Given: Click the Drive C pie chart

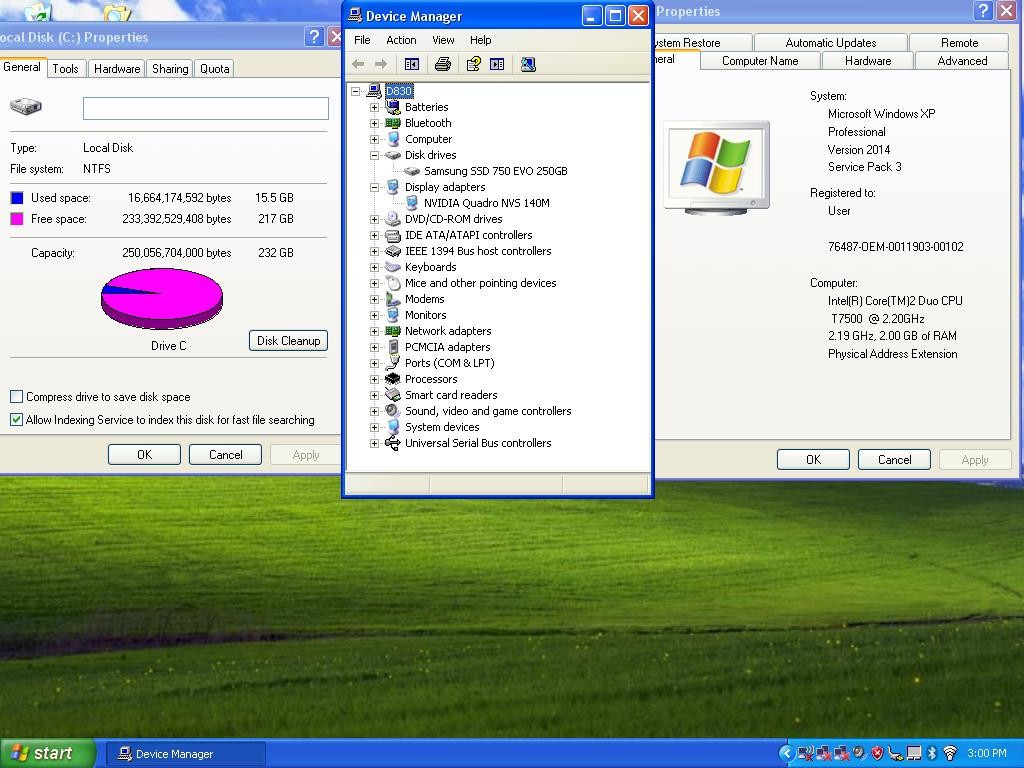Looking at the screenshot, I should point(162,298).
